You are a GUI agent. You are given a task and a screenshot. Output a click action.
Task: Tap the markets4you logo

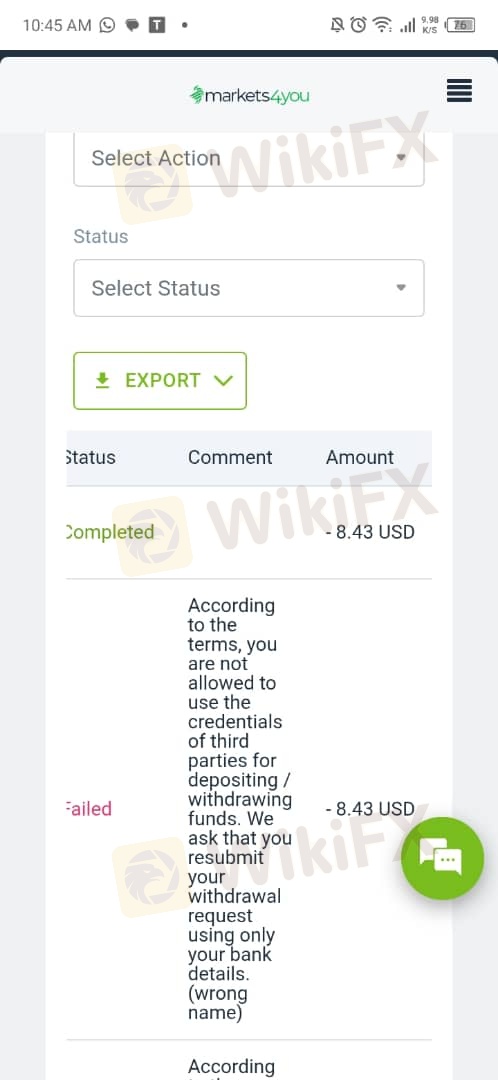click(x=249, y=95)
